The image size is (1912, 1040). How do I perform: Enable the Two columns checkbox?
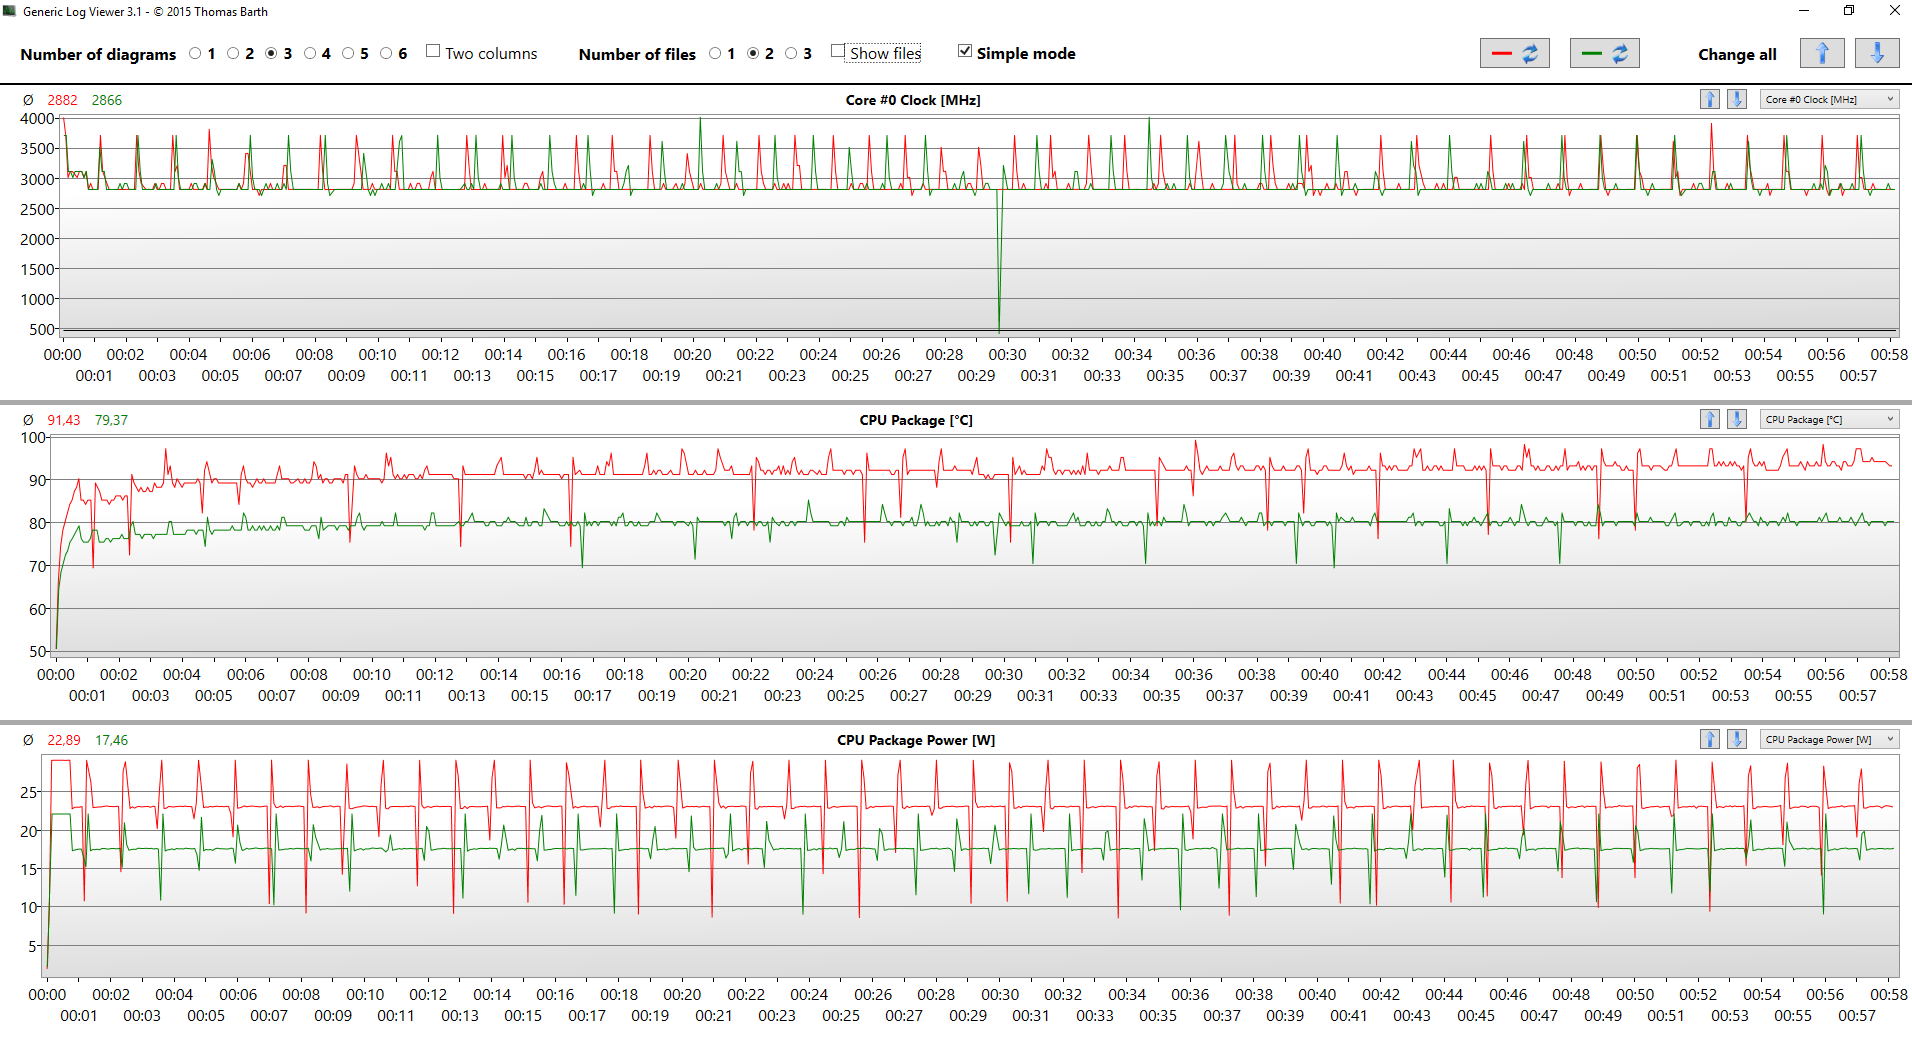tap(433, 52)
